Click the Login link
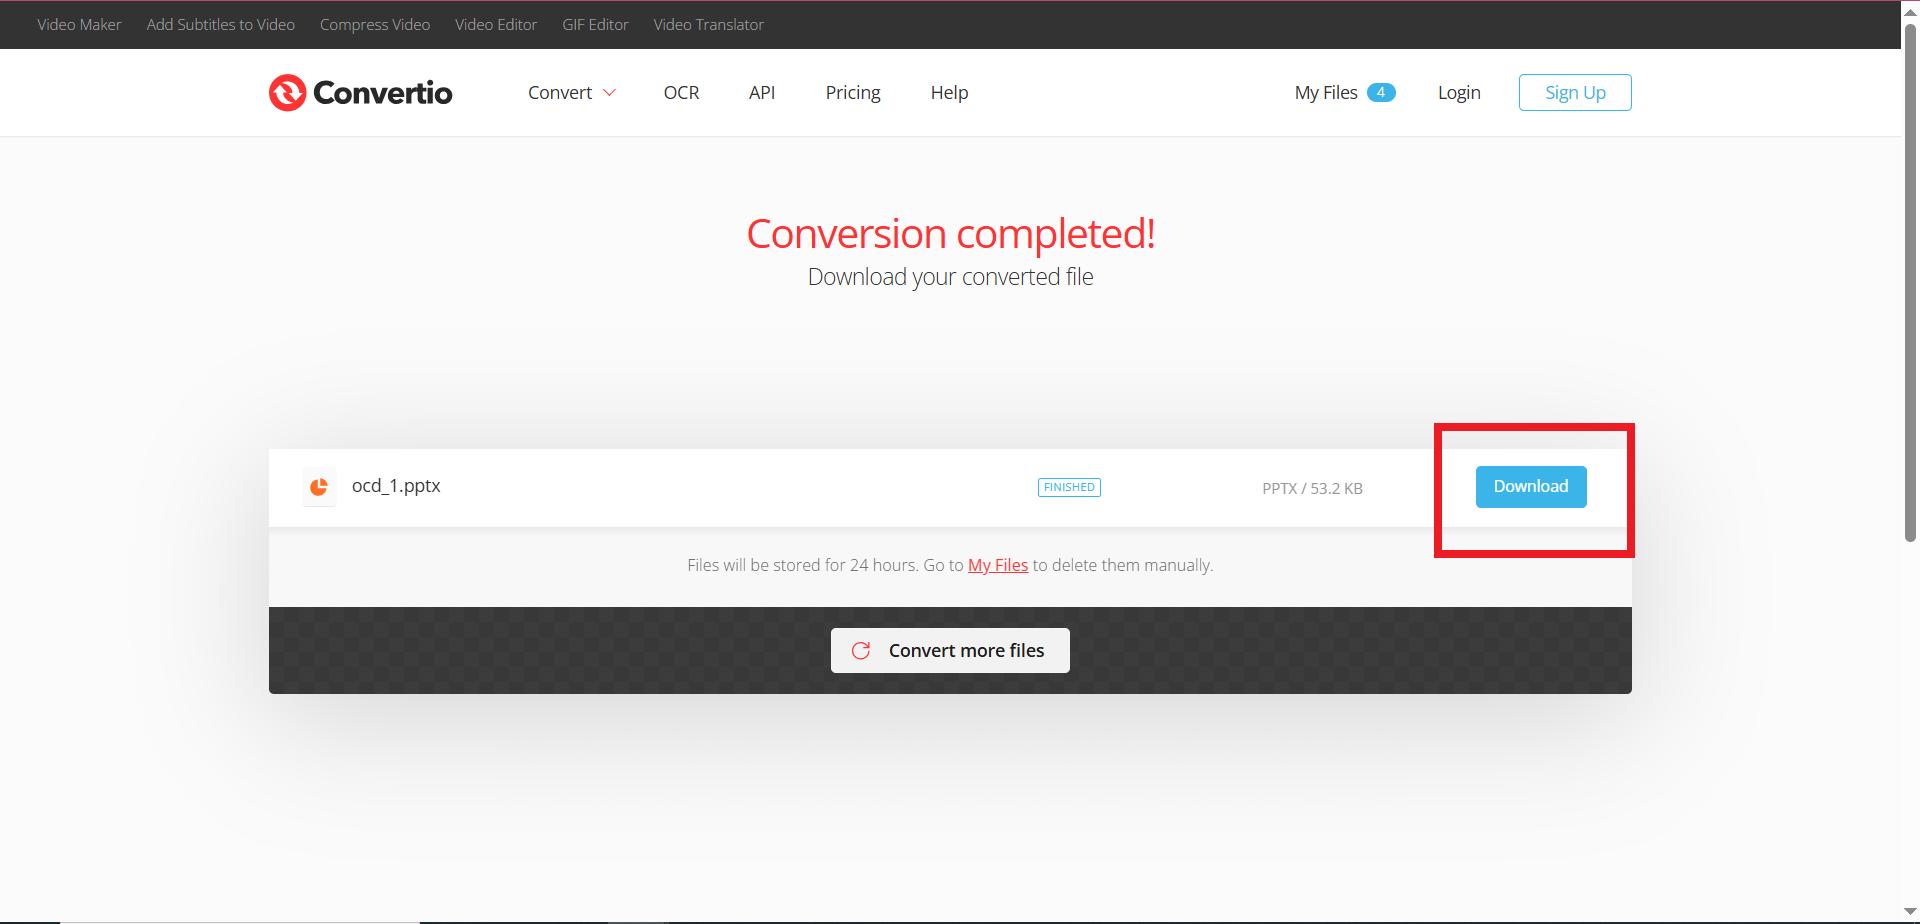The height and width of the screenshot is (924, 1920). (1459, 93)
